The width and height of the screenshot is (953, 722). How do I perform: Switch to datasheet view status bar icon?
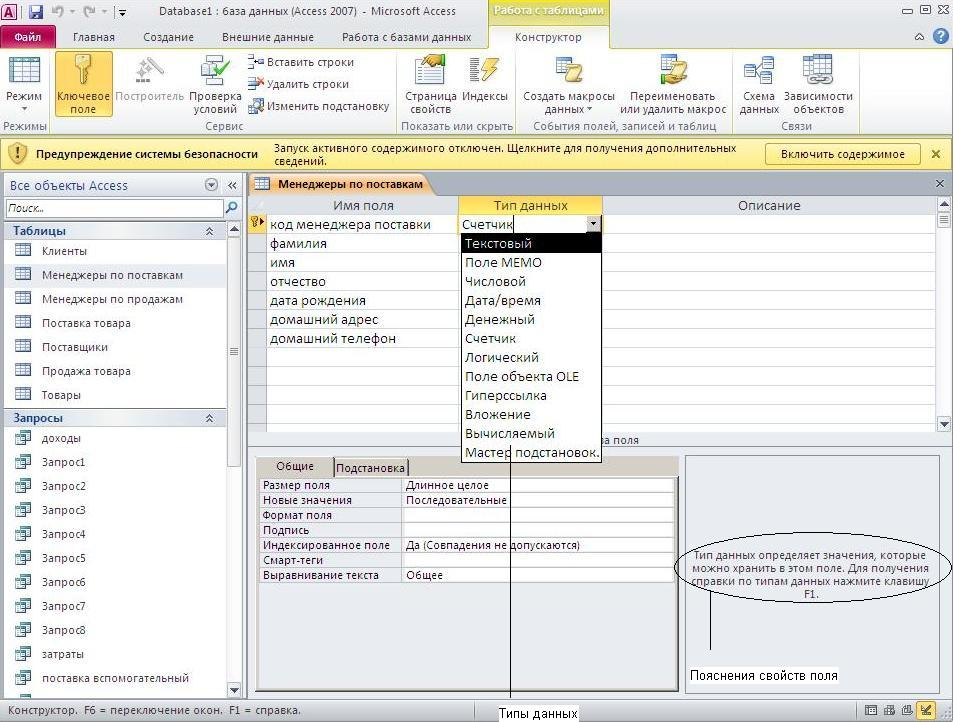pos(870,710)
